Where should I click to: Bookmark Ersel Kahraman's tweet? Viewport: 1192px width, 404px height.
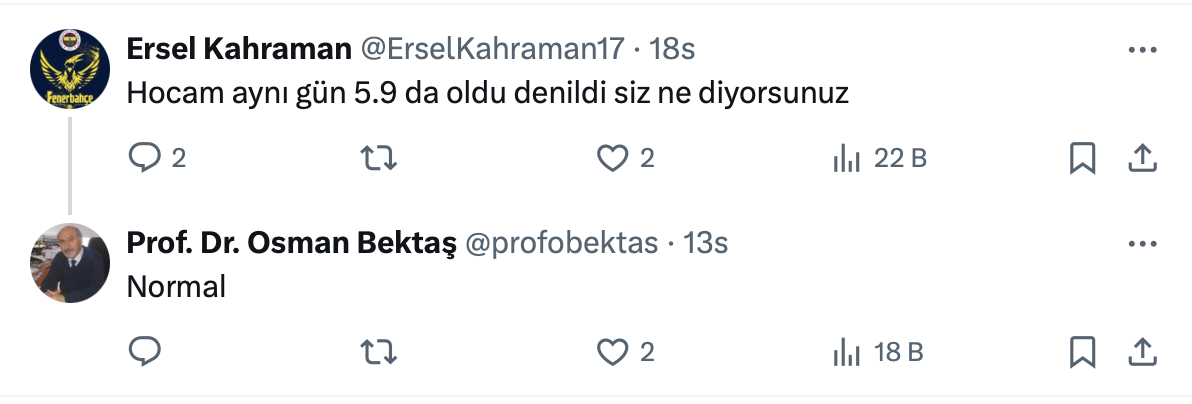[x=1082, y=158]
